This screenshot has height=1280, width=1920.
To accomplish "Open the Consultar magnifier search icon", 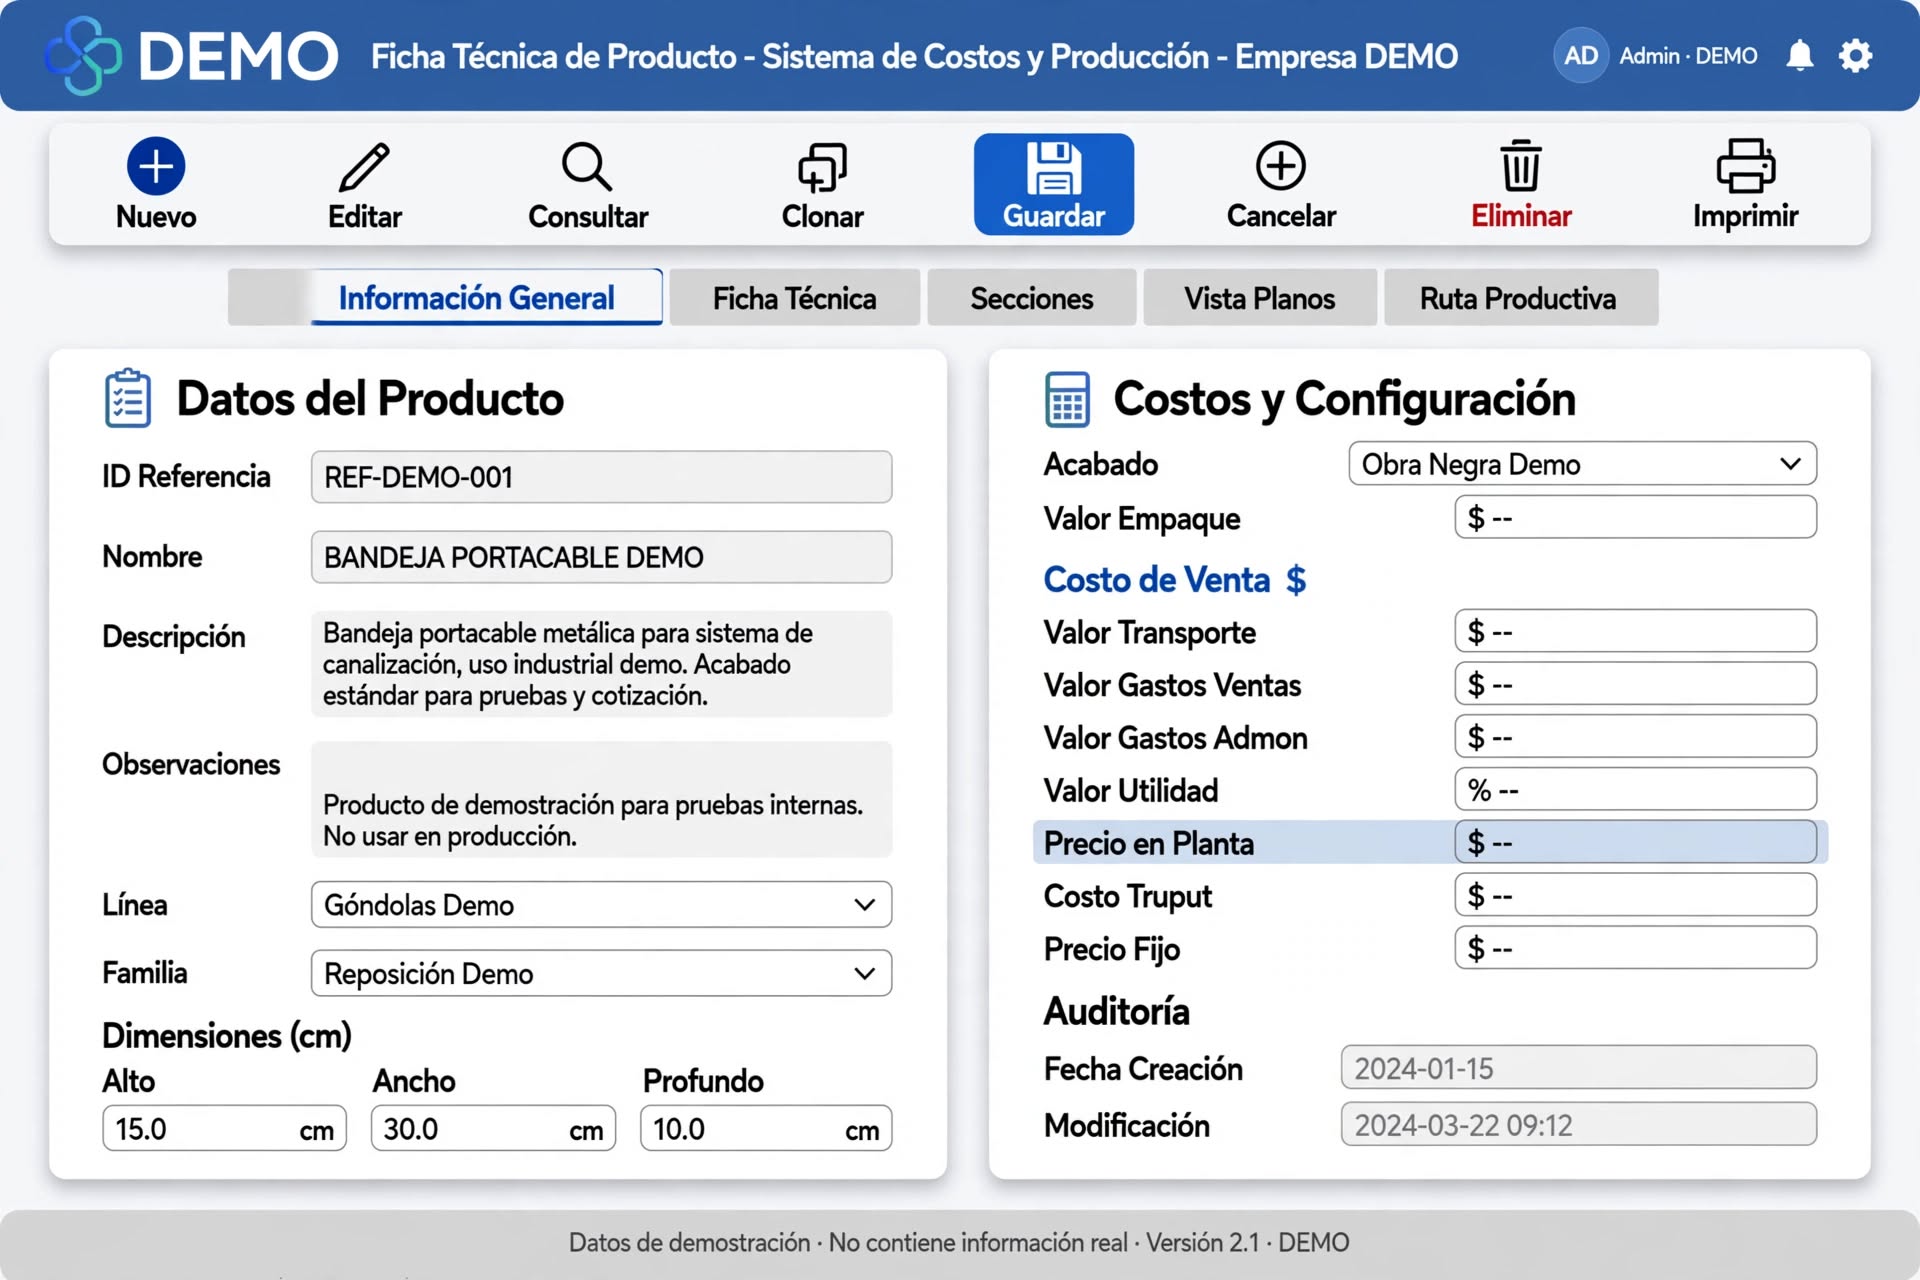I will click(587, 166).
